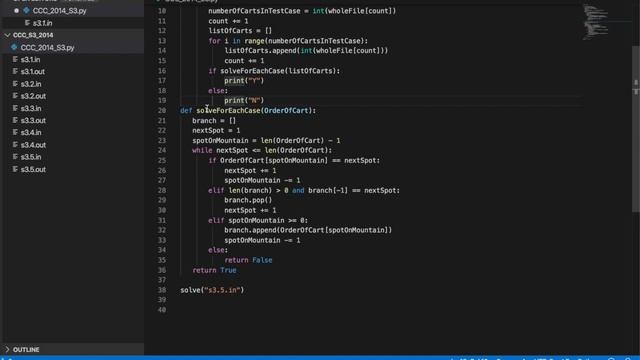Open s3.1.in from the Open Editors list
640x360 pixels.
tap(42, 23)
